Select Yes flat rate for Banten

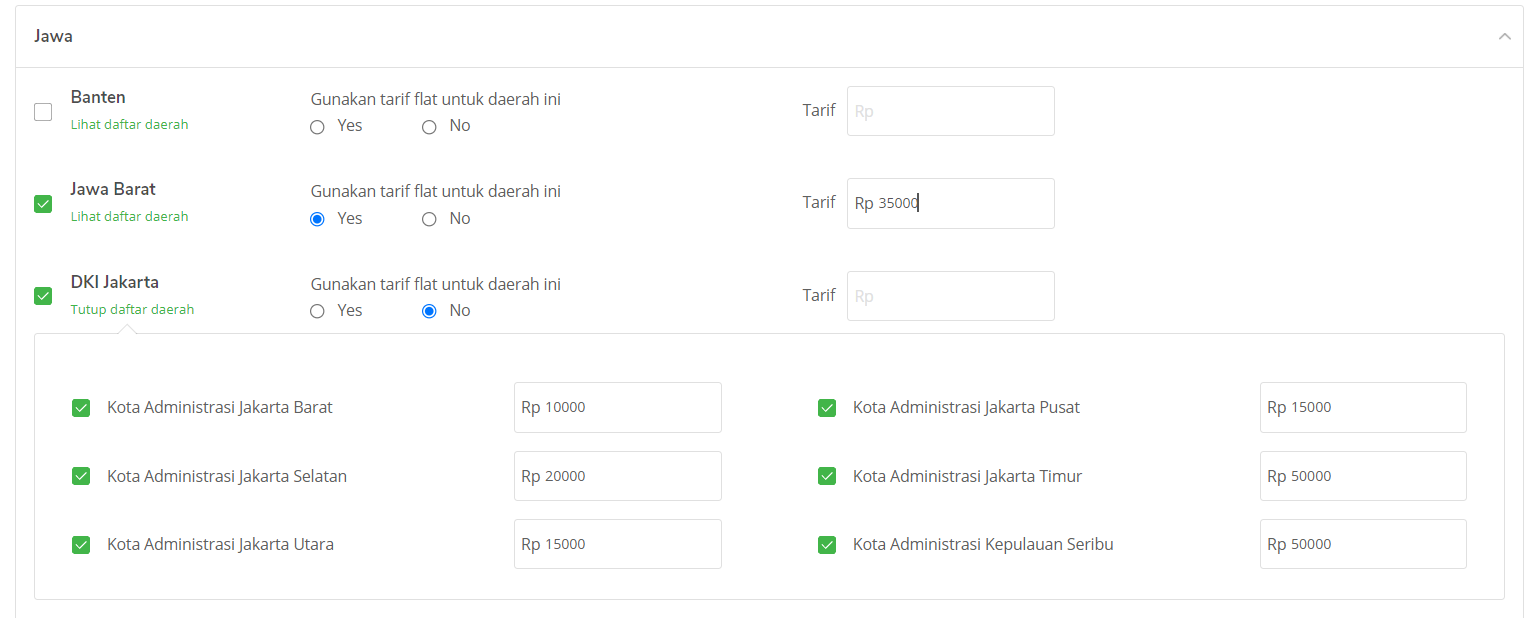(x=318, y=127)
